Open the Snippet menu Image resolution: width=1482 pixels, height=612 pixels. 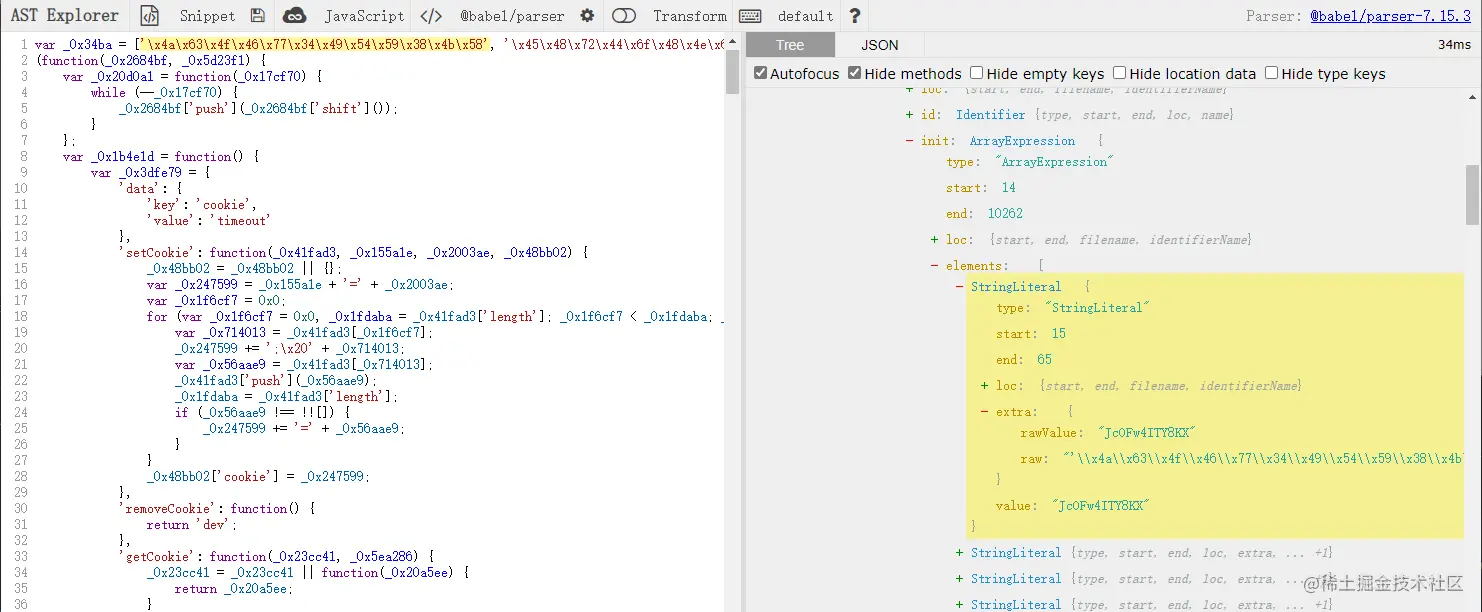[x=207, y=16]
